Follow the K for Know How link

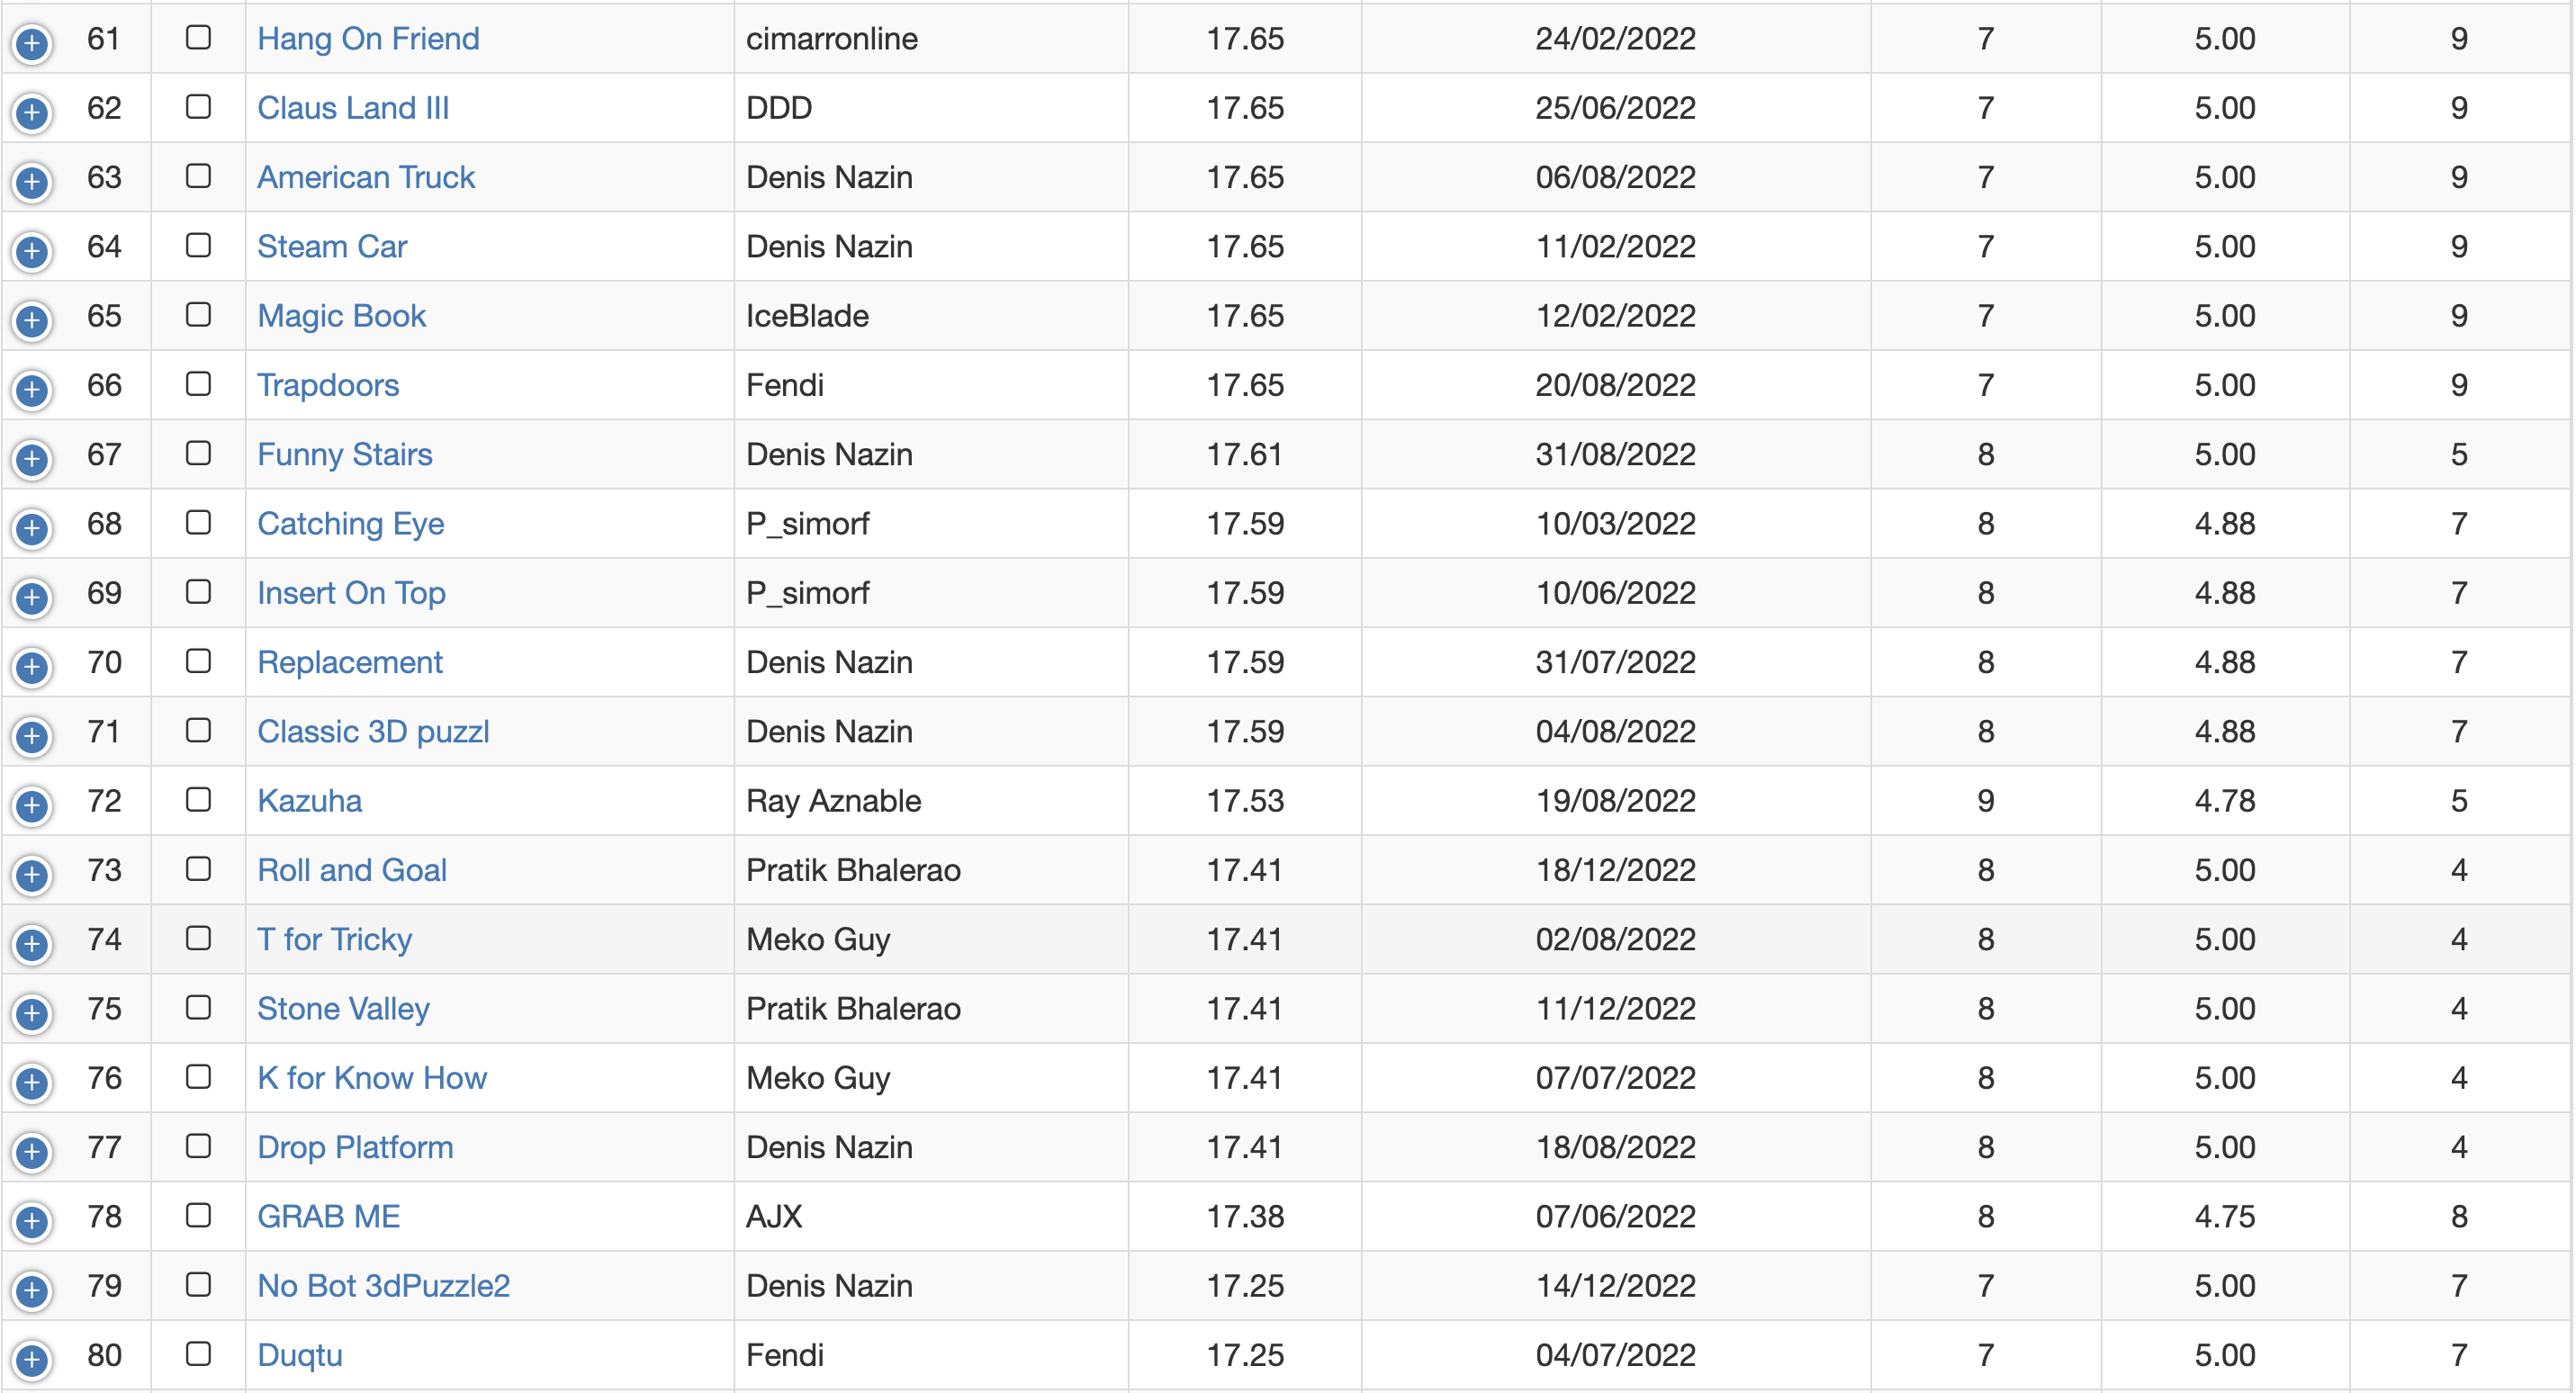pos(371,1078)
